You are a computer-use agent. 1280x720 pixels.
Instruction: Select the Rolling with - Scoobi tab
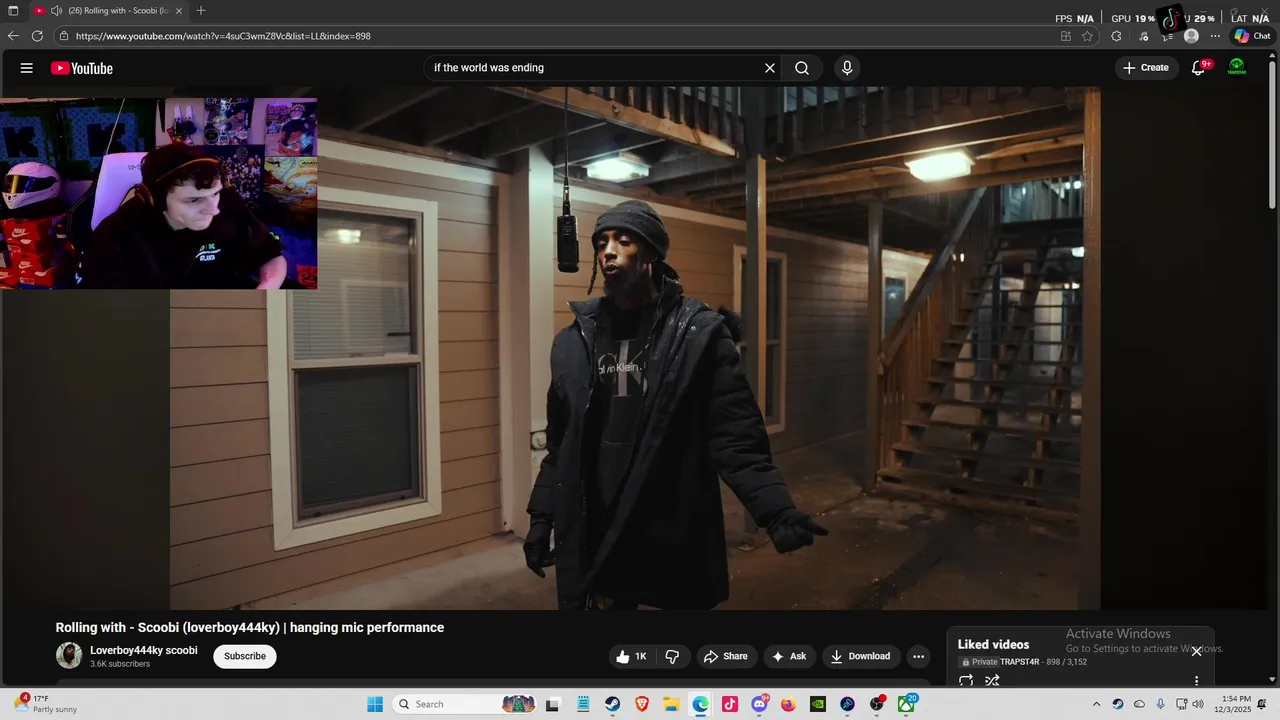[x=107, y=11]
